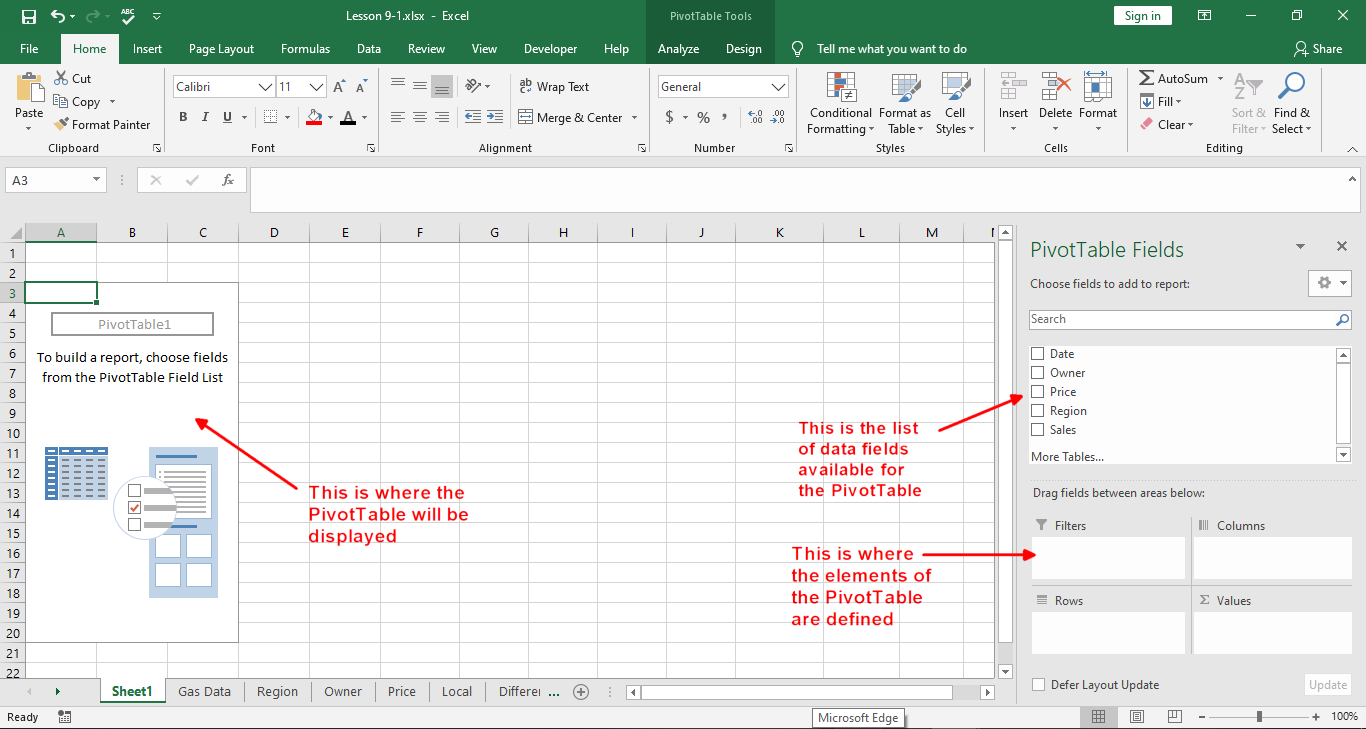Click the zoom slider in the status bar
Viewport: 1366px width, 729px height.
tap(1259, 717)
